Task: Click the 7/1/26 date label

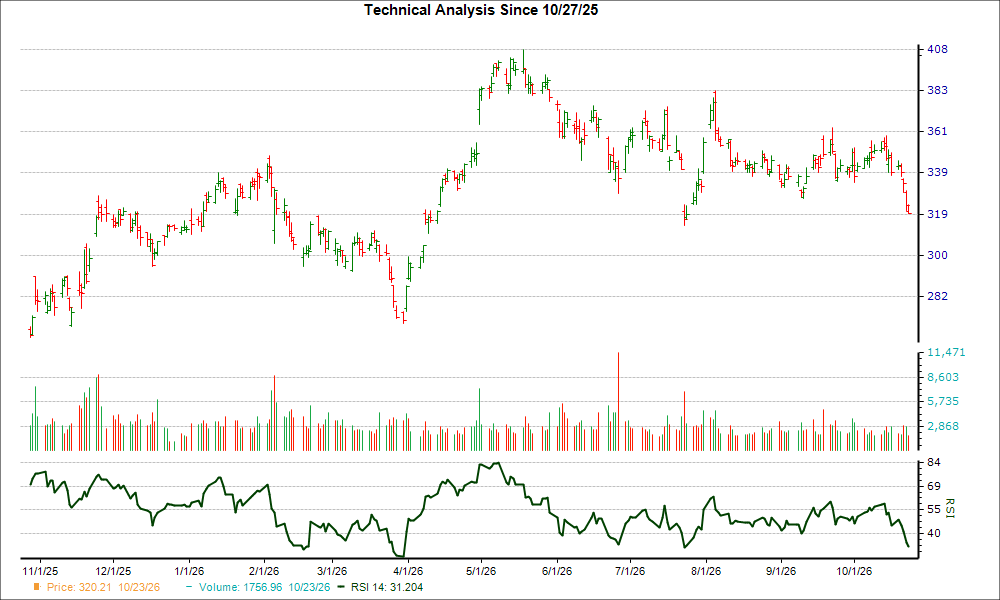Action: [x=629, y=571]
